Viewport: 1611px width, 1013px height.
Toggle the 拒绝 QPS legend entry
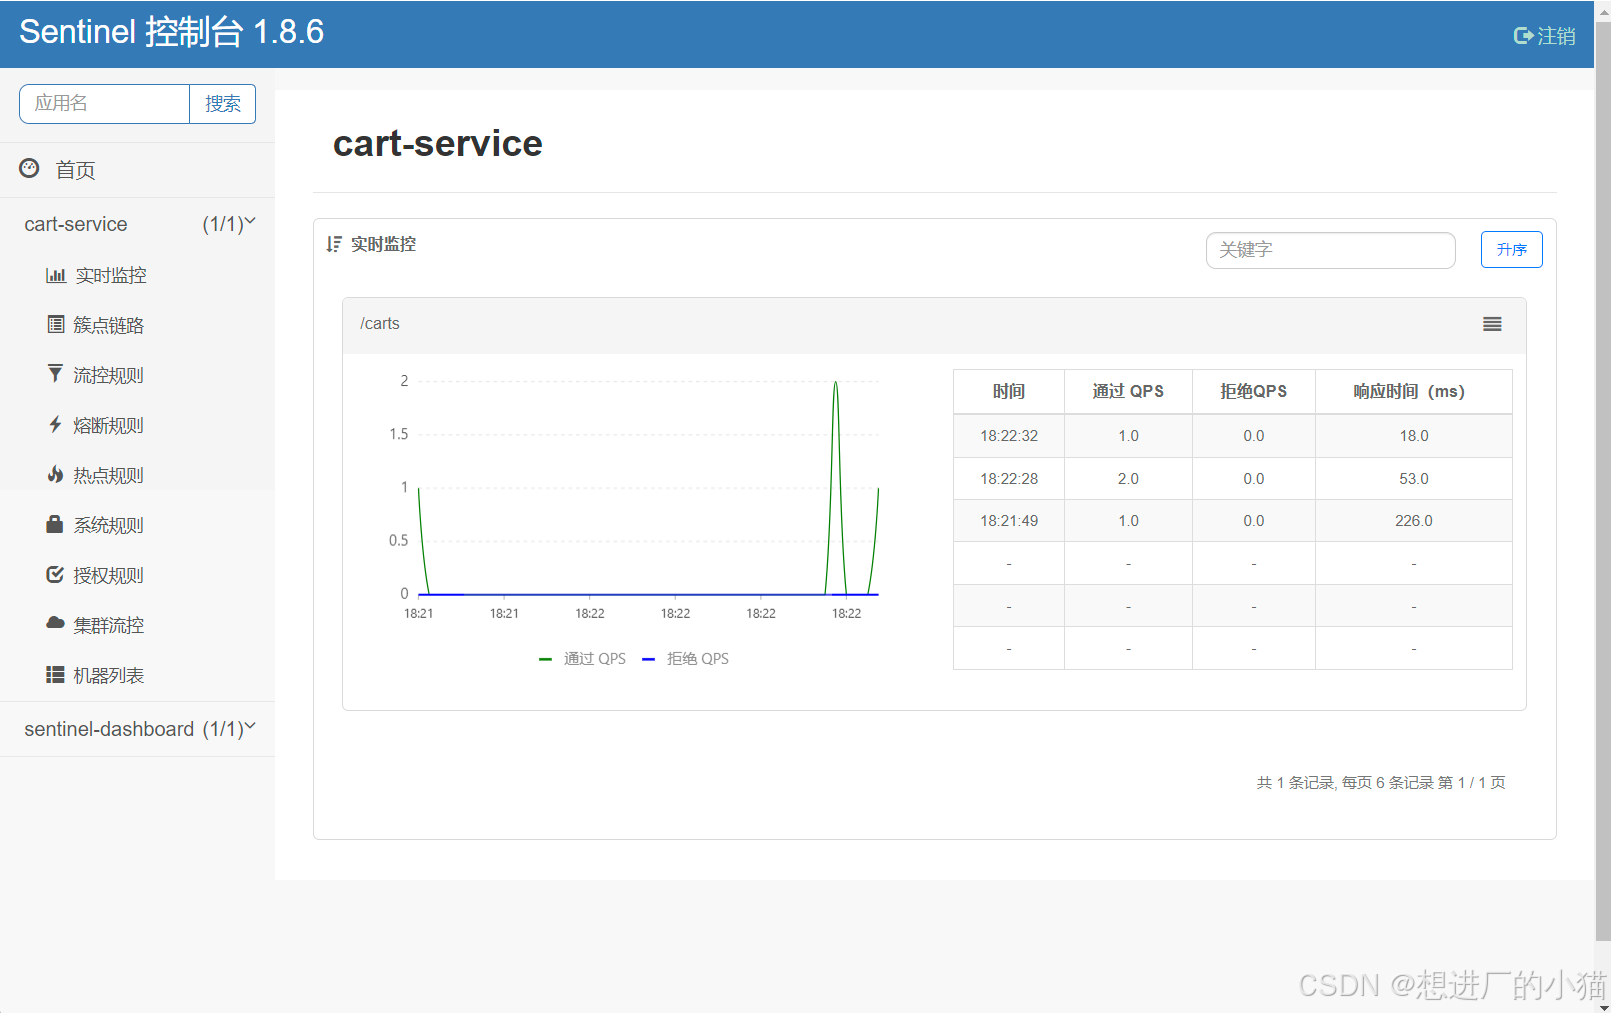[x=686, y=659]
